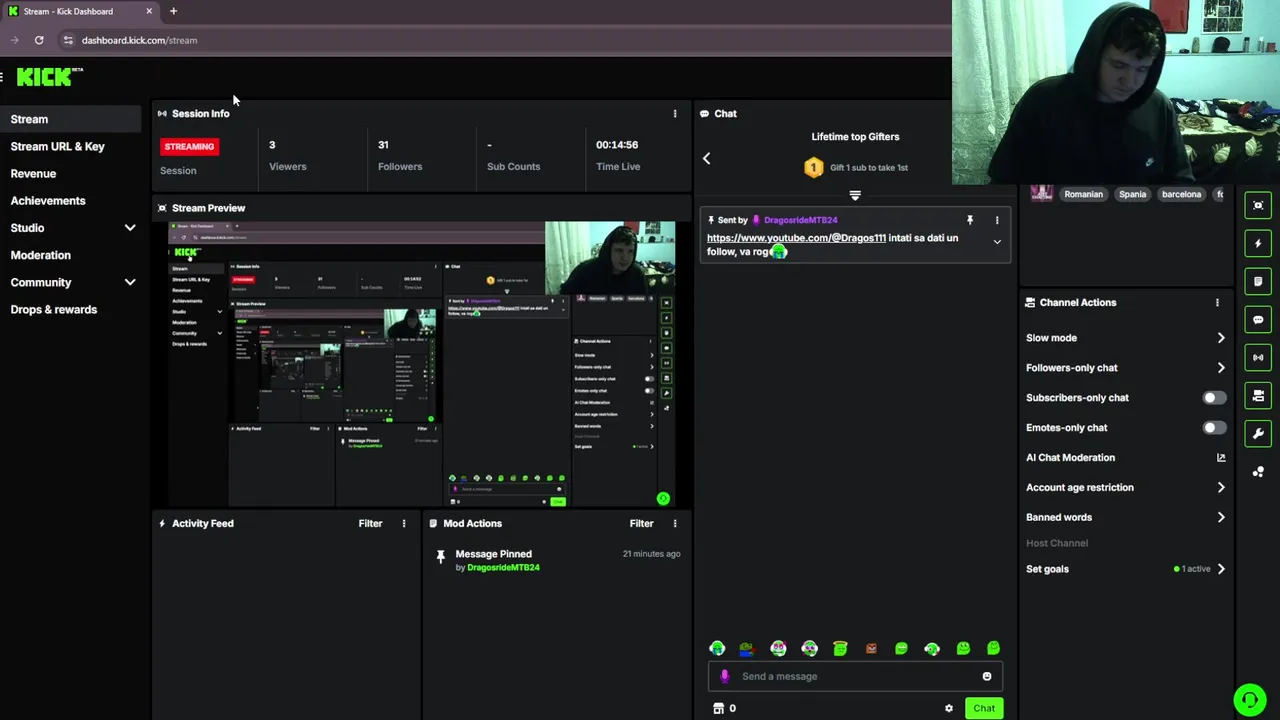Open a new browser tab
The width and height of the screenshot is (1280, 720).
tap(173, 11)
